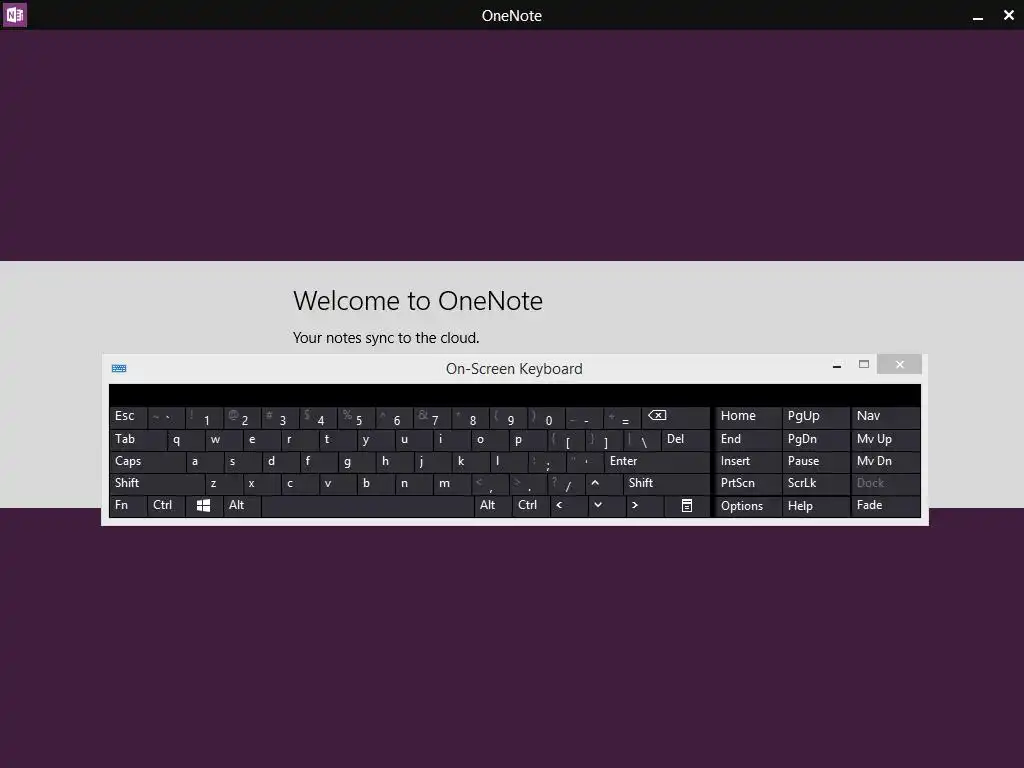
Task: Tap the space bar
Action: pyautogui.click(x=368, y=505)
